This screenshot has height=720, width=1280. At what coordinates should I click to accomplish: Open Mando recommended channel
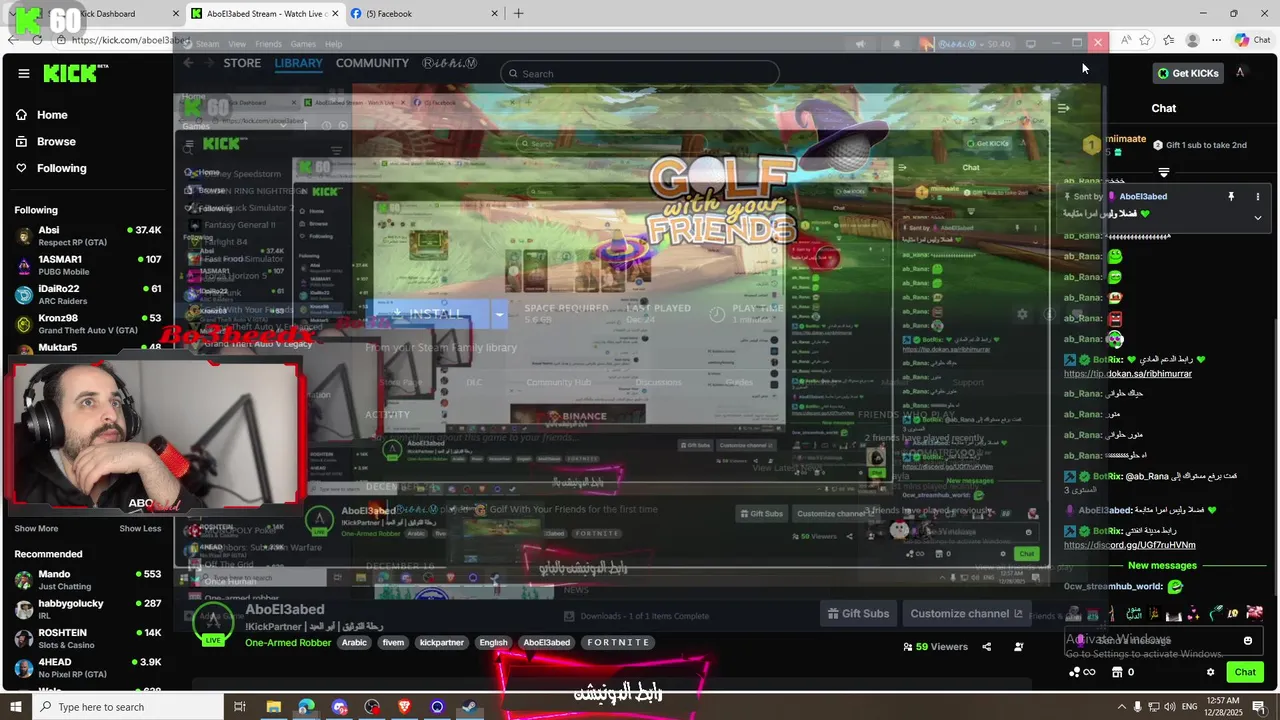click(87, 580)
